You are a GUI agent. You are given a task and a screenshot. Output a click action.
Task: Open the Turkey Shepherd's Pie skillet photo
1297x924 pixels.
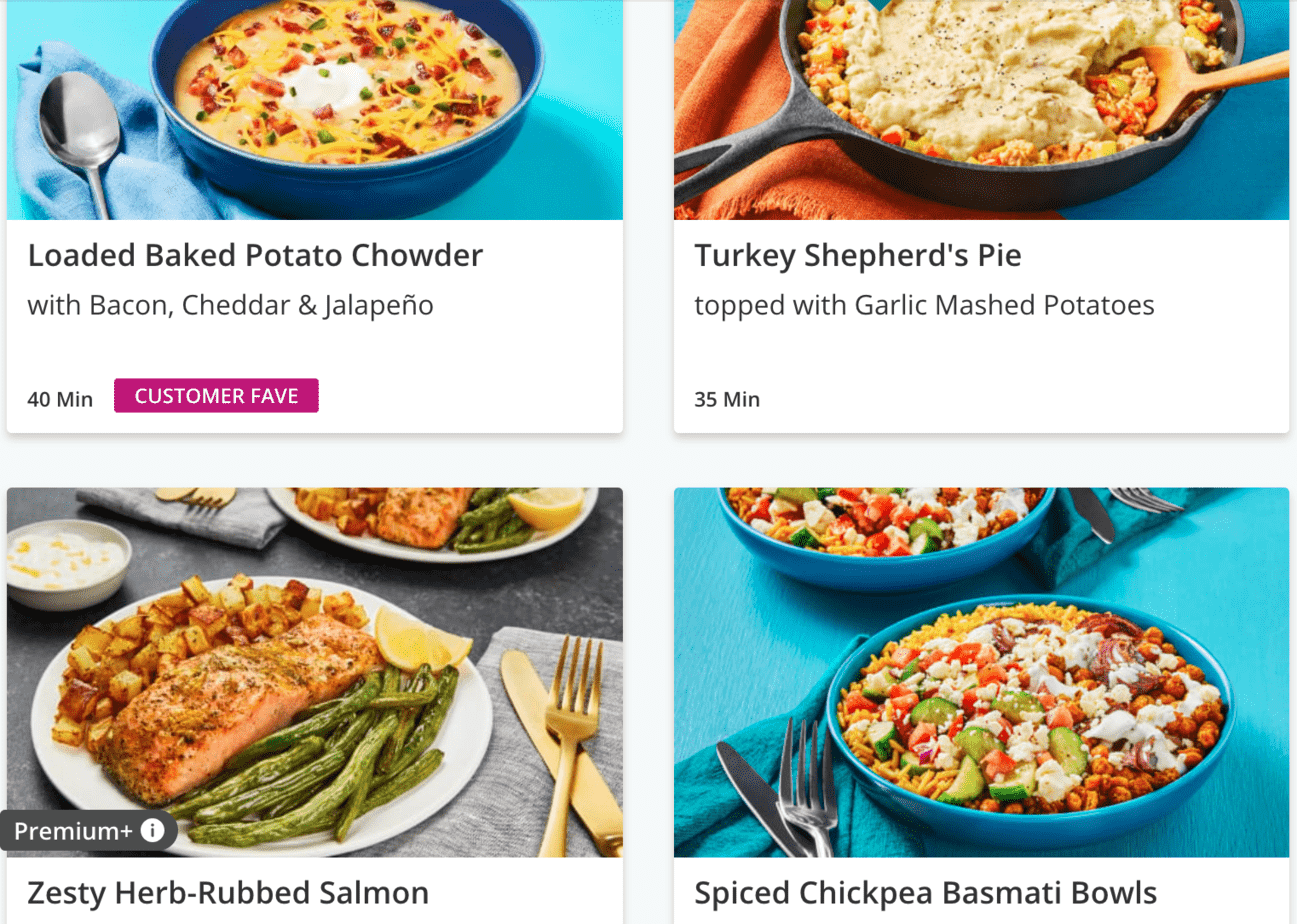pyautogui.click(x=981, y=110)
